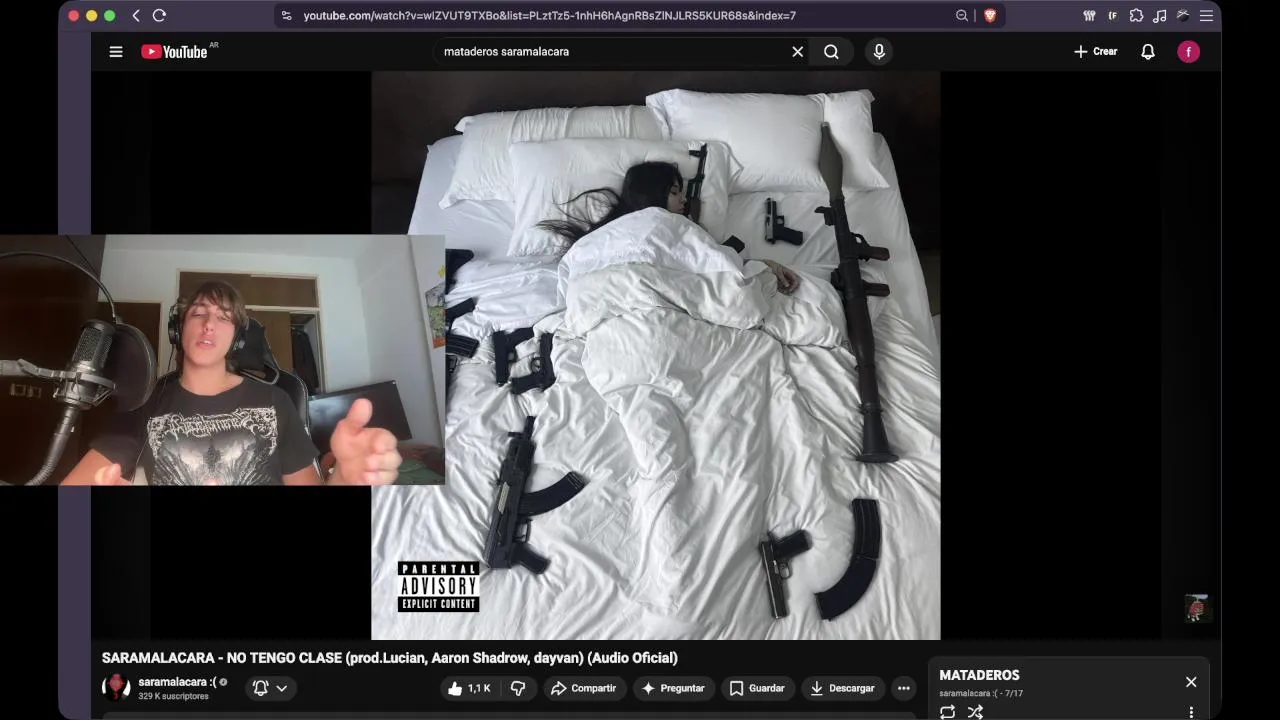
Task: Share the video via Compartir
Action: [584, 688]
